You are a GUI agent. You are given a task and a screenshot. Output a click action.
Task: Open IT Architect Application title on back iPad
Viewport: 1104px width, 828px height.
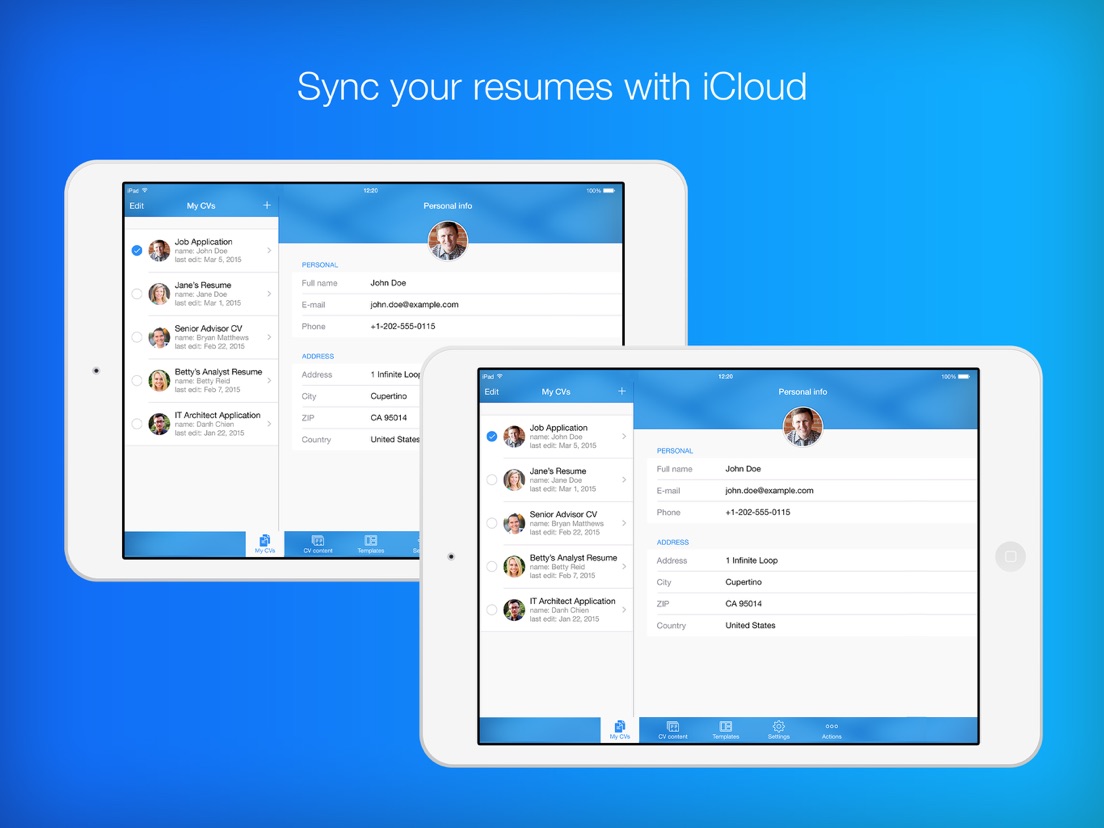click(218, 415)
